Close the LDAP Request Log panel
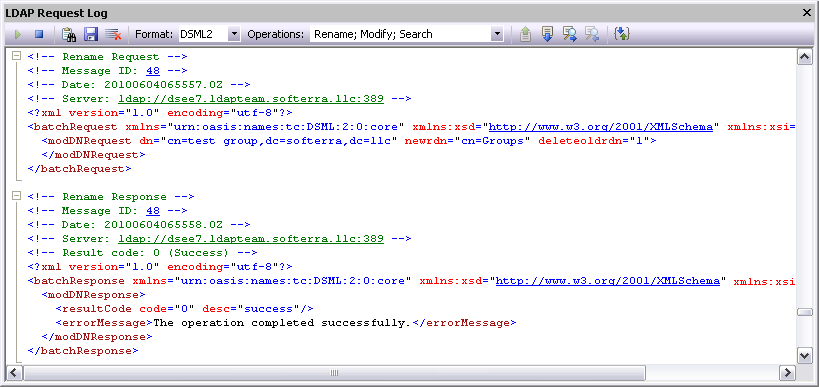 click(806, 13)
